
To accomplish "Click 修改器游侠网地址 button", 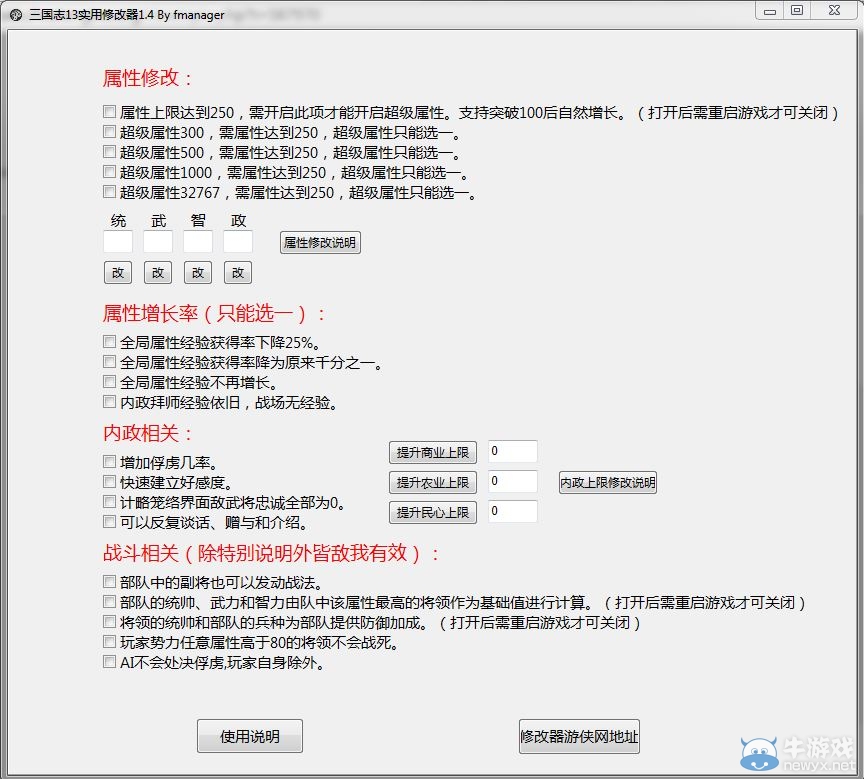I will click(x=579, y=736).
